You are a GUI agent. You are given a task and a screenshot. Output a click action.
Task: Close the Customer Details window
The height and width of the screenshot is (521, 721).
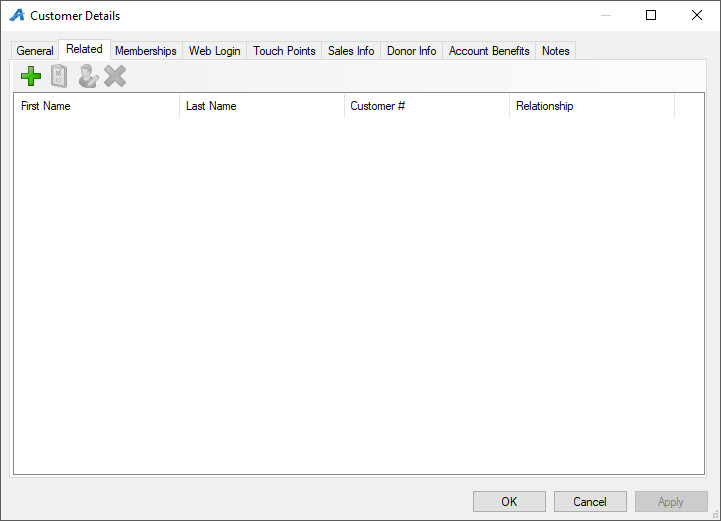(697, 15)
